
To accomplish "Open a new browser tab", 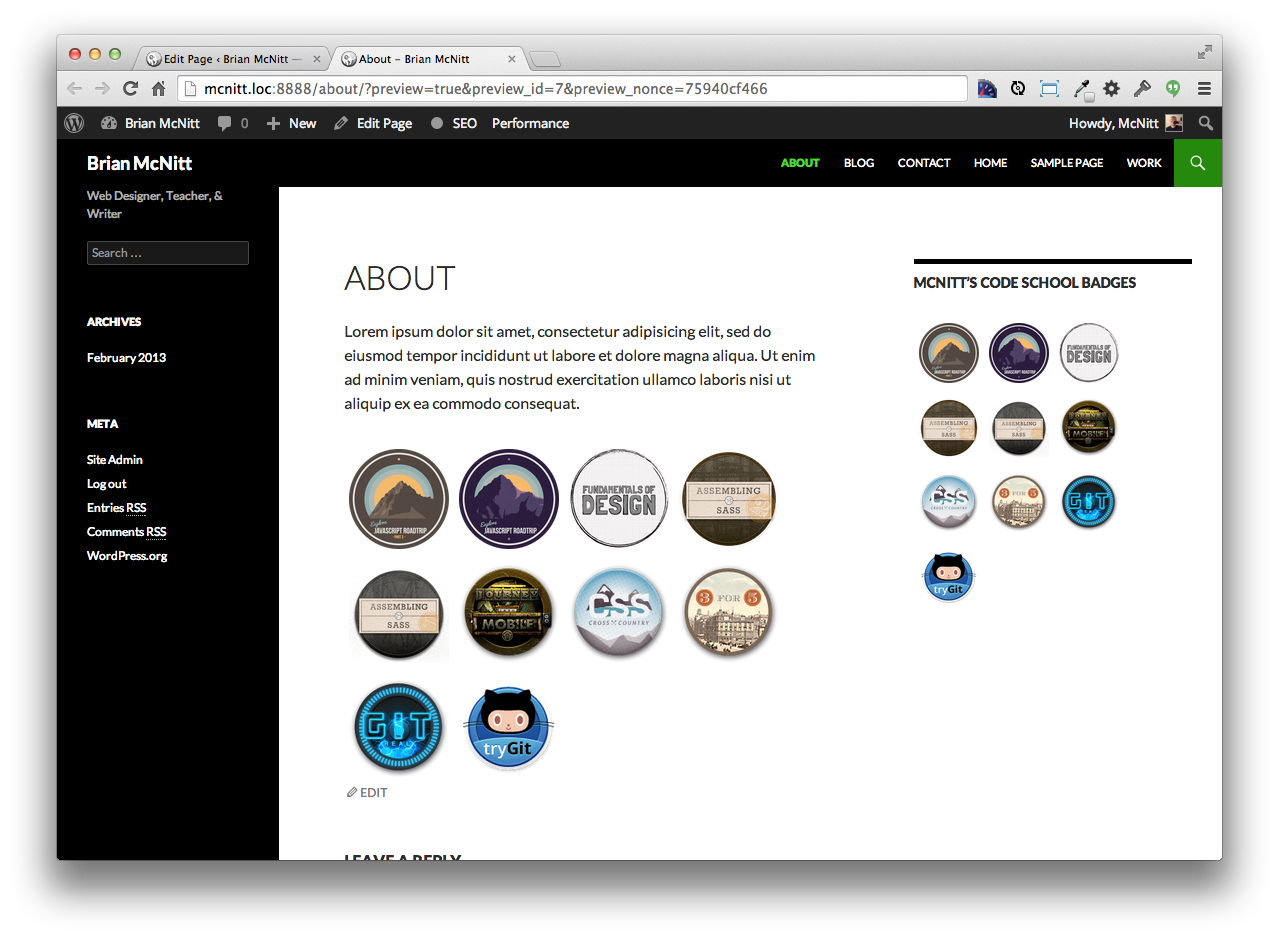I will click(x=545, y=59).
